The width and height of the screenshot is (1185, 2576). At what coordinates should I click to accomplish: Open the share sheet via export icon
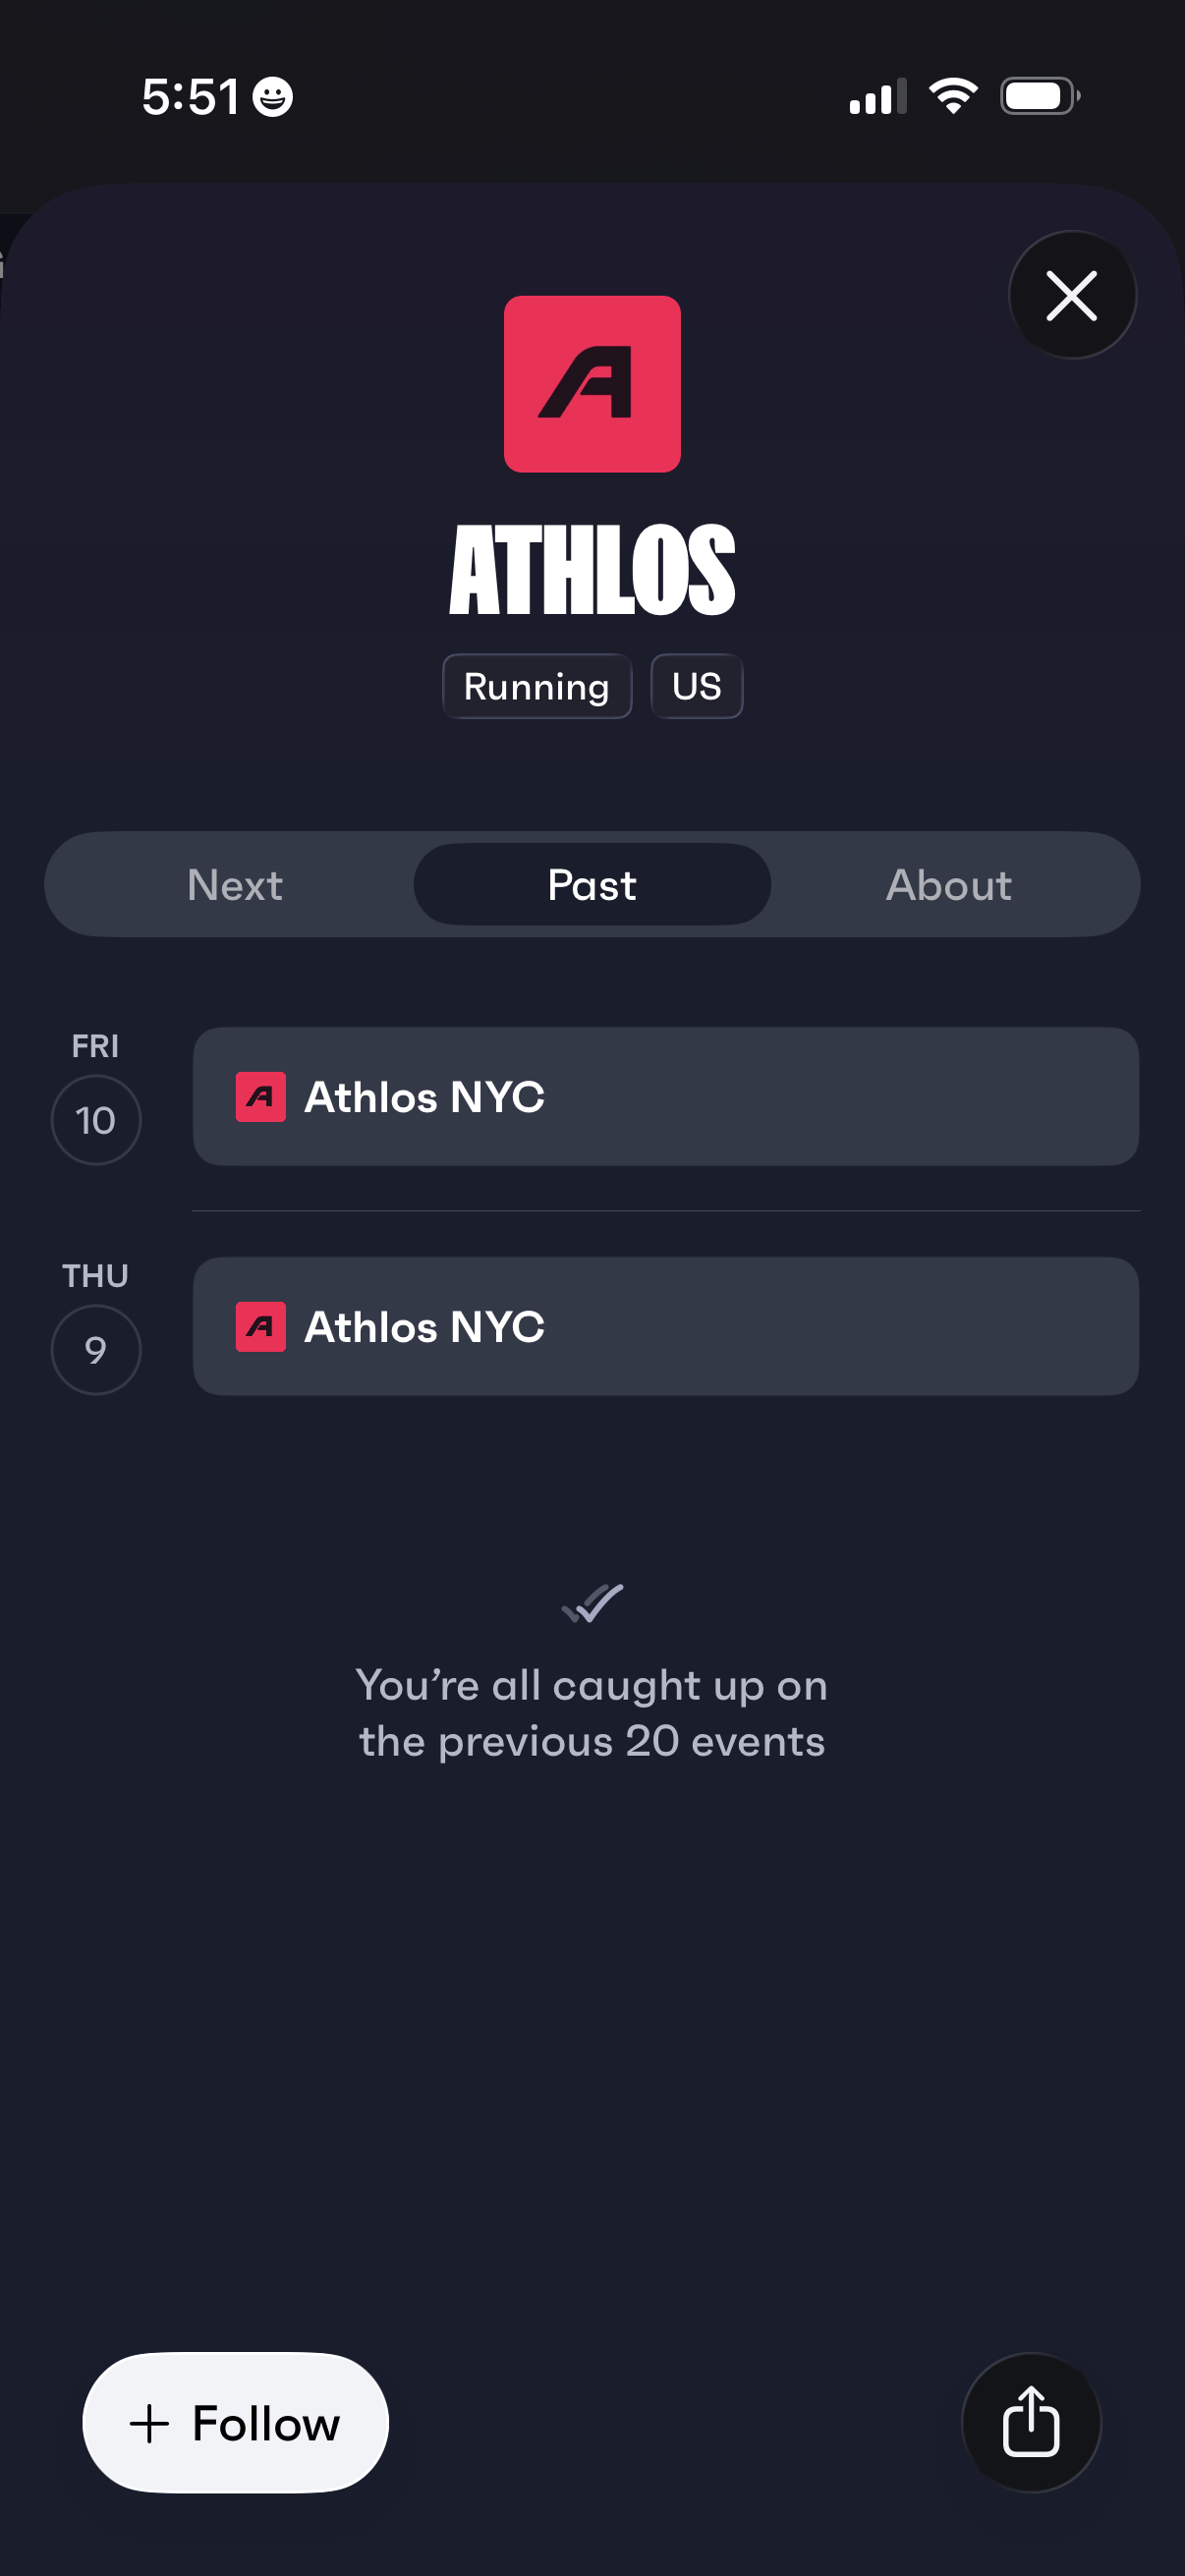click(x=1031, y=2424)
